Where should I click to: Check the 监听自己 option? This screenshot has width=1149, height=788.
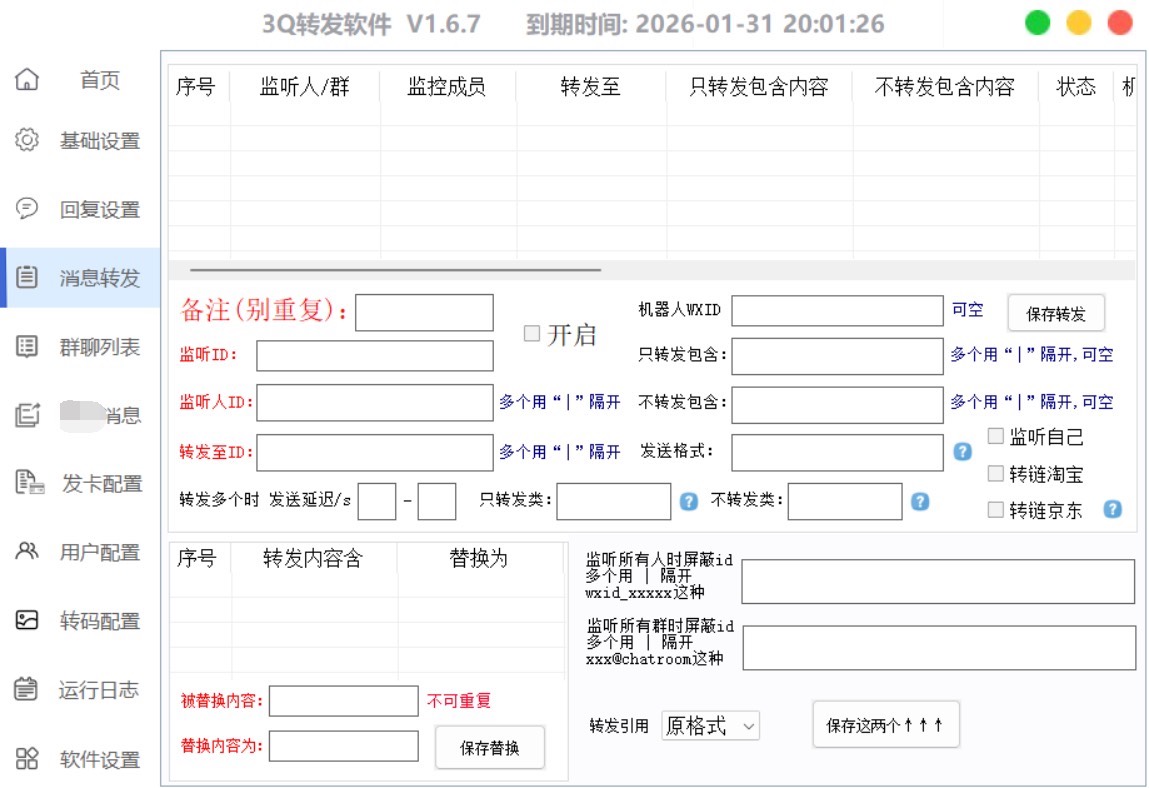pos(995,436)
